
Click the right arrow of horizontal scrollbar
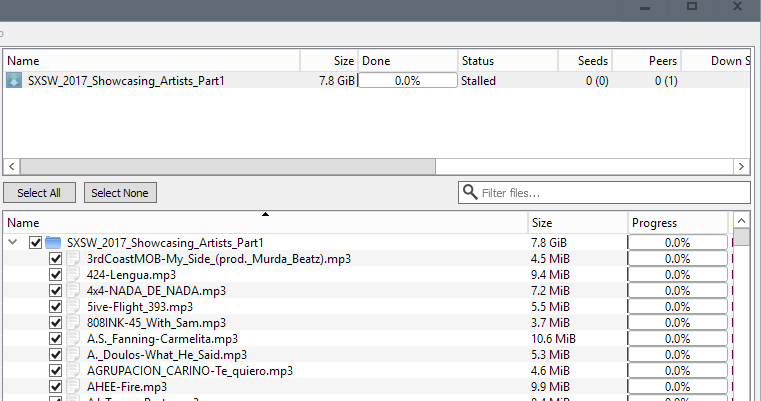(741, 167)
